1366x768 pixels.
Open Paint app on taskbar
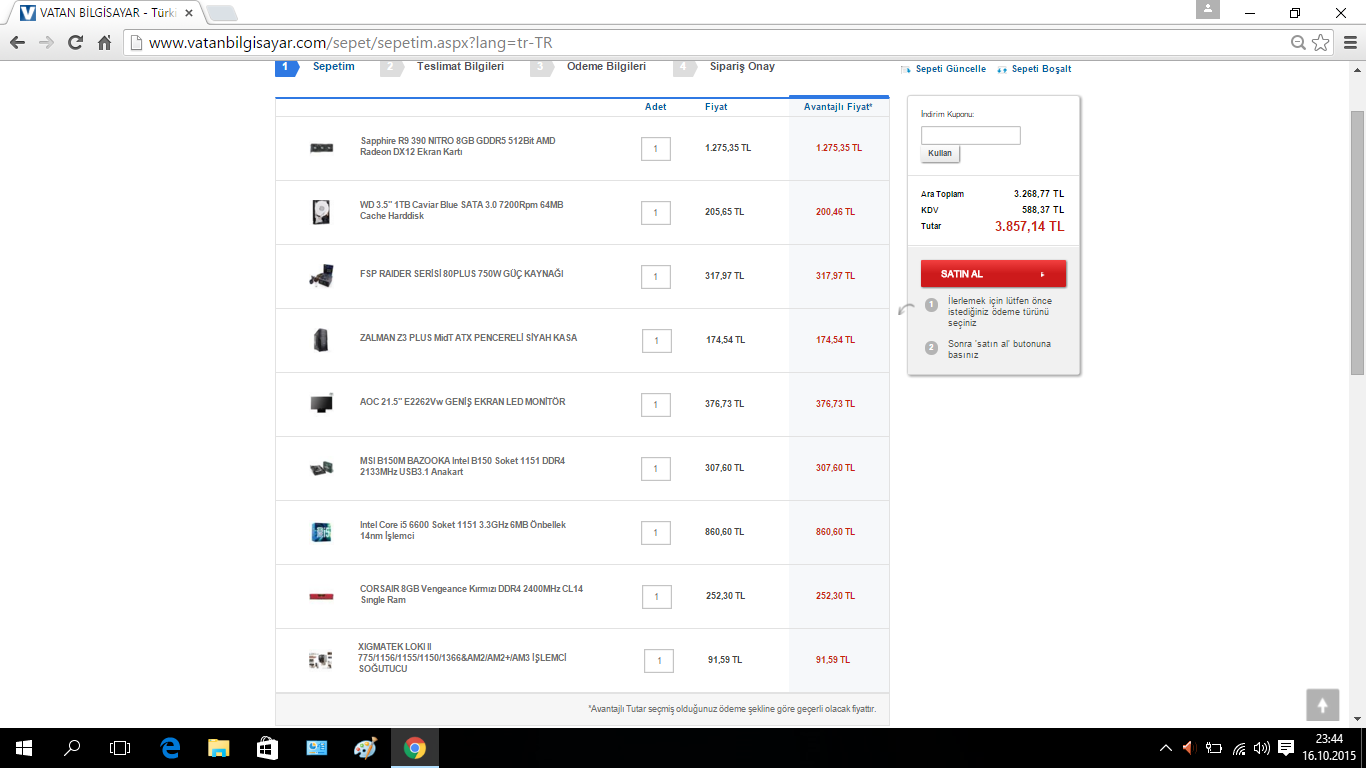366,748
